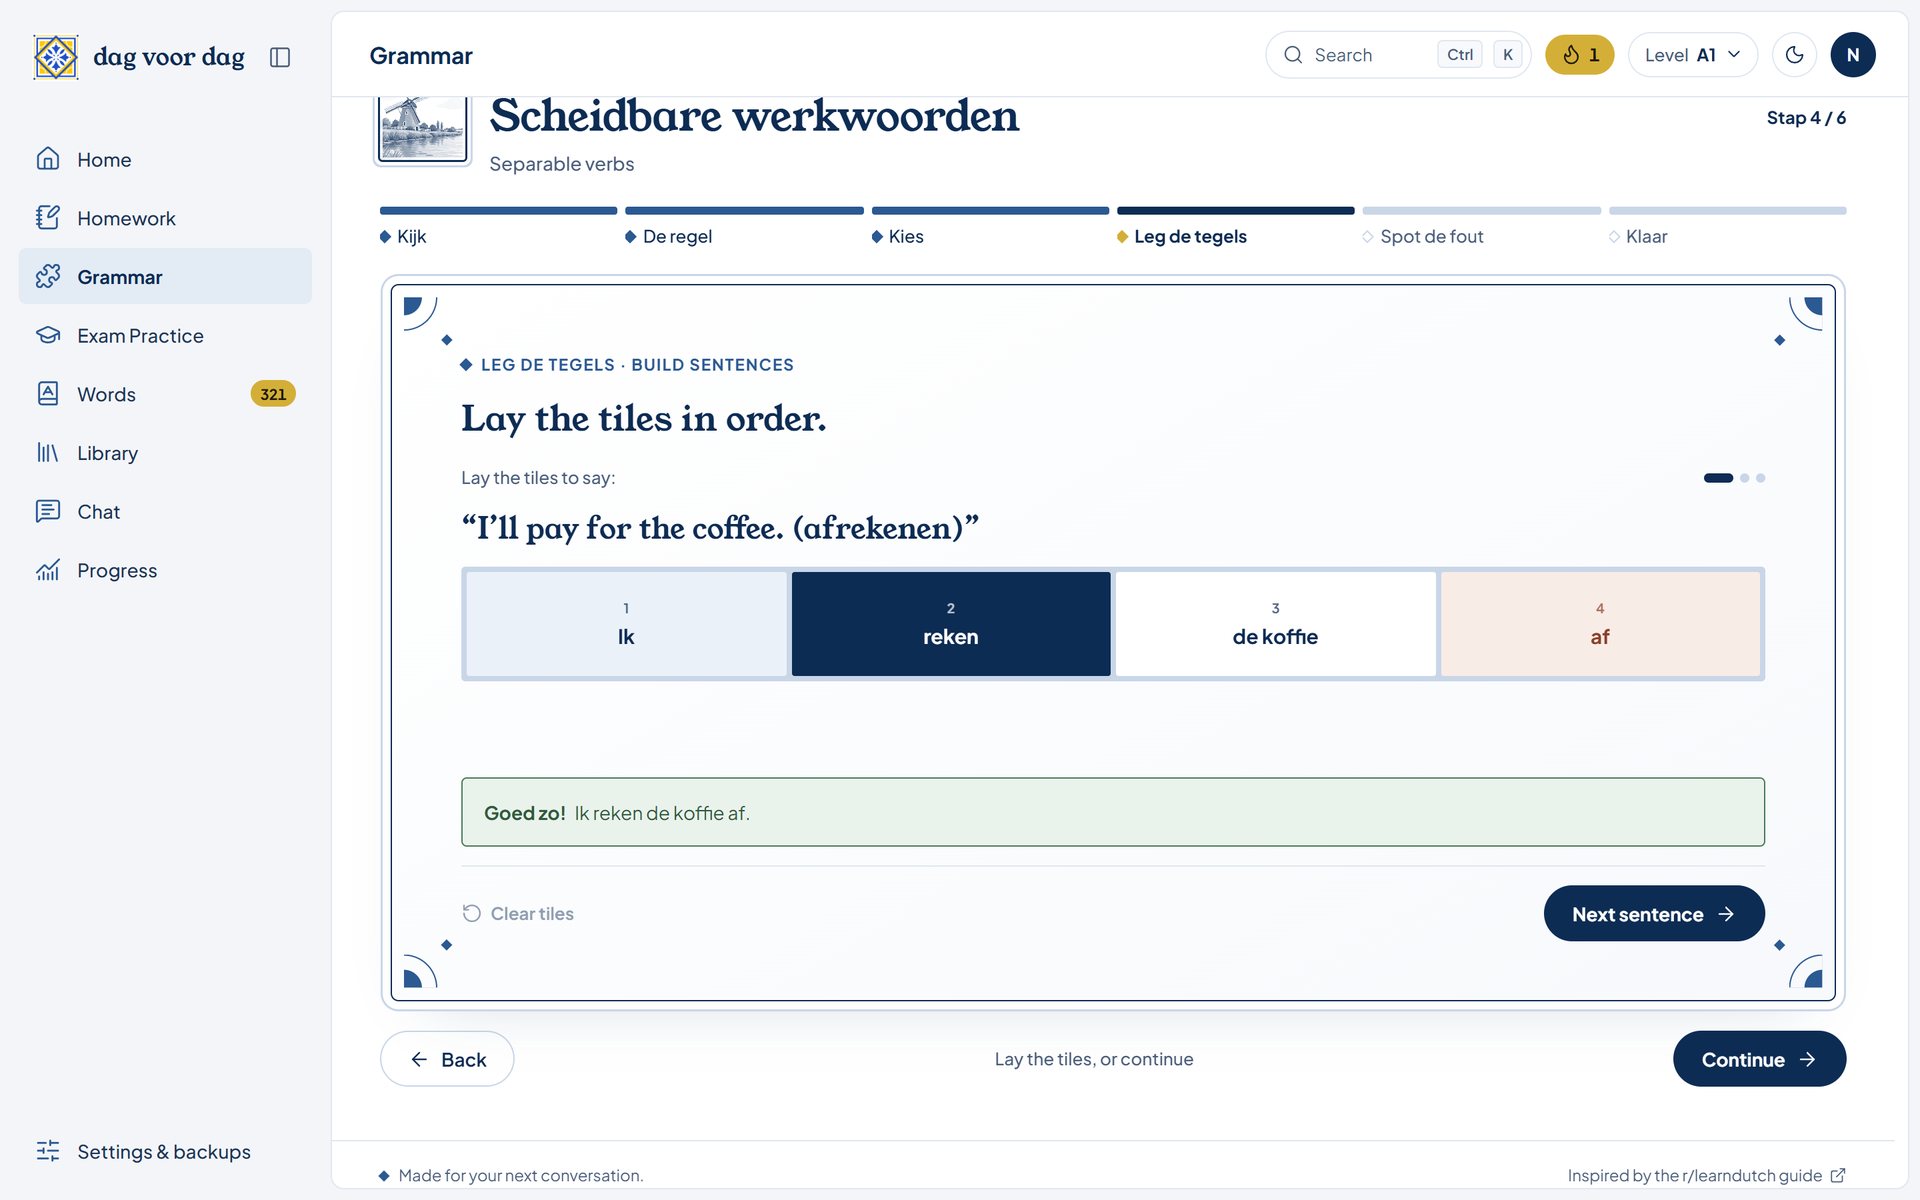The width and height of the screenshot is (1920, 1200).
Task: Open the r/learndutch guide link
Action: 1706,1175
